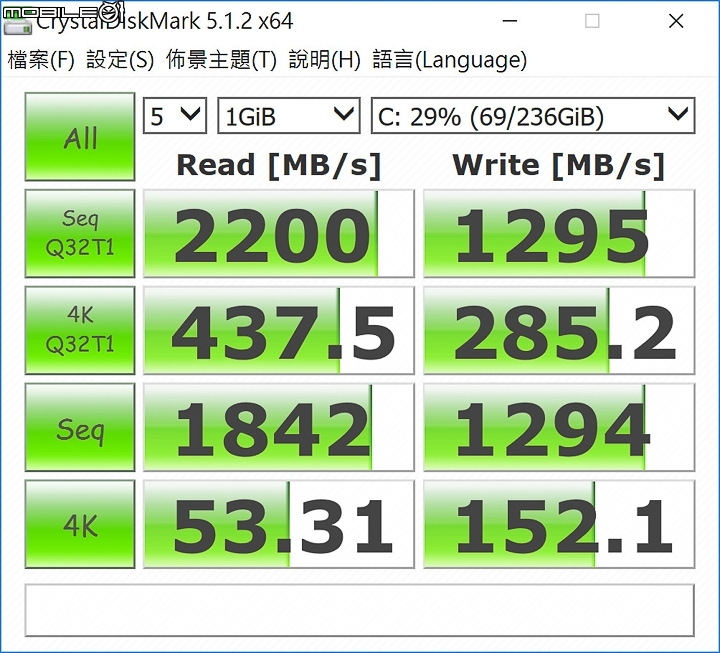Click the CrystalDiskMark app icon in title bar
The height and width of the screenshot is (653, 720).
click(x=18, y=26)
